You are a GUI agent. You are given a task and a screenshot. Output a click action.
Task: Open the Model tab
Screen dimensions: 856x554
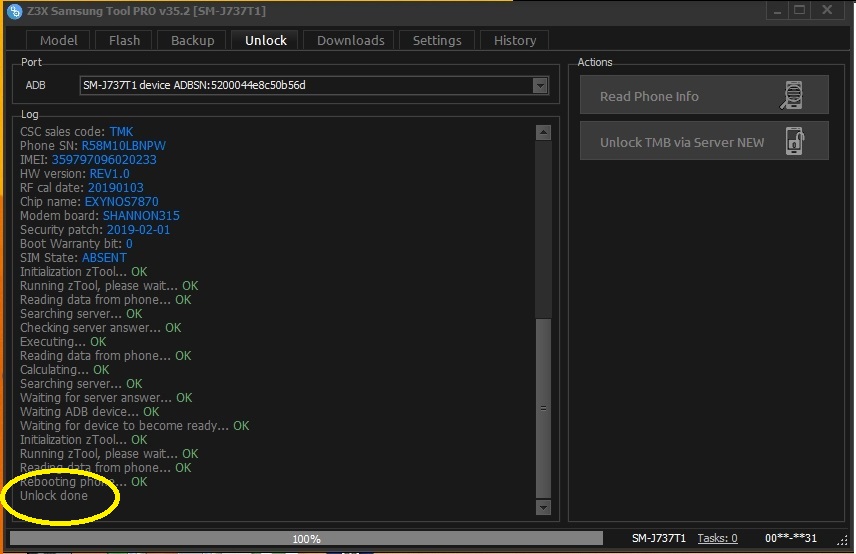coord(58,40)
